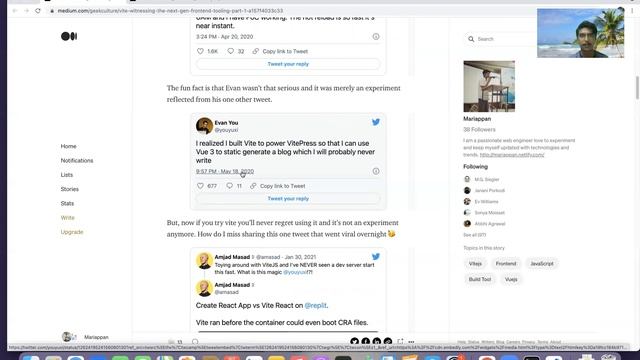Open Atishi Agrawal in the Following list
This screenshot has height=360, width=640.
(x=490, y=223)
